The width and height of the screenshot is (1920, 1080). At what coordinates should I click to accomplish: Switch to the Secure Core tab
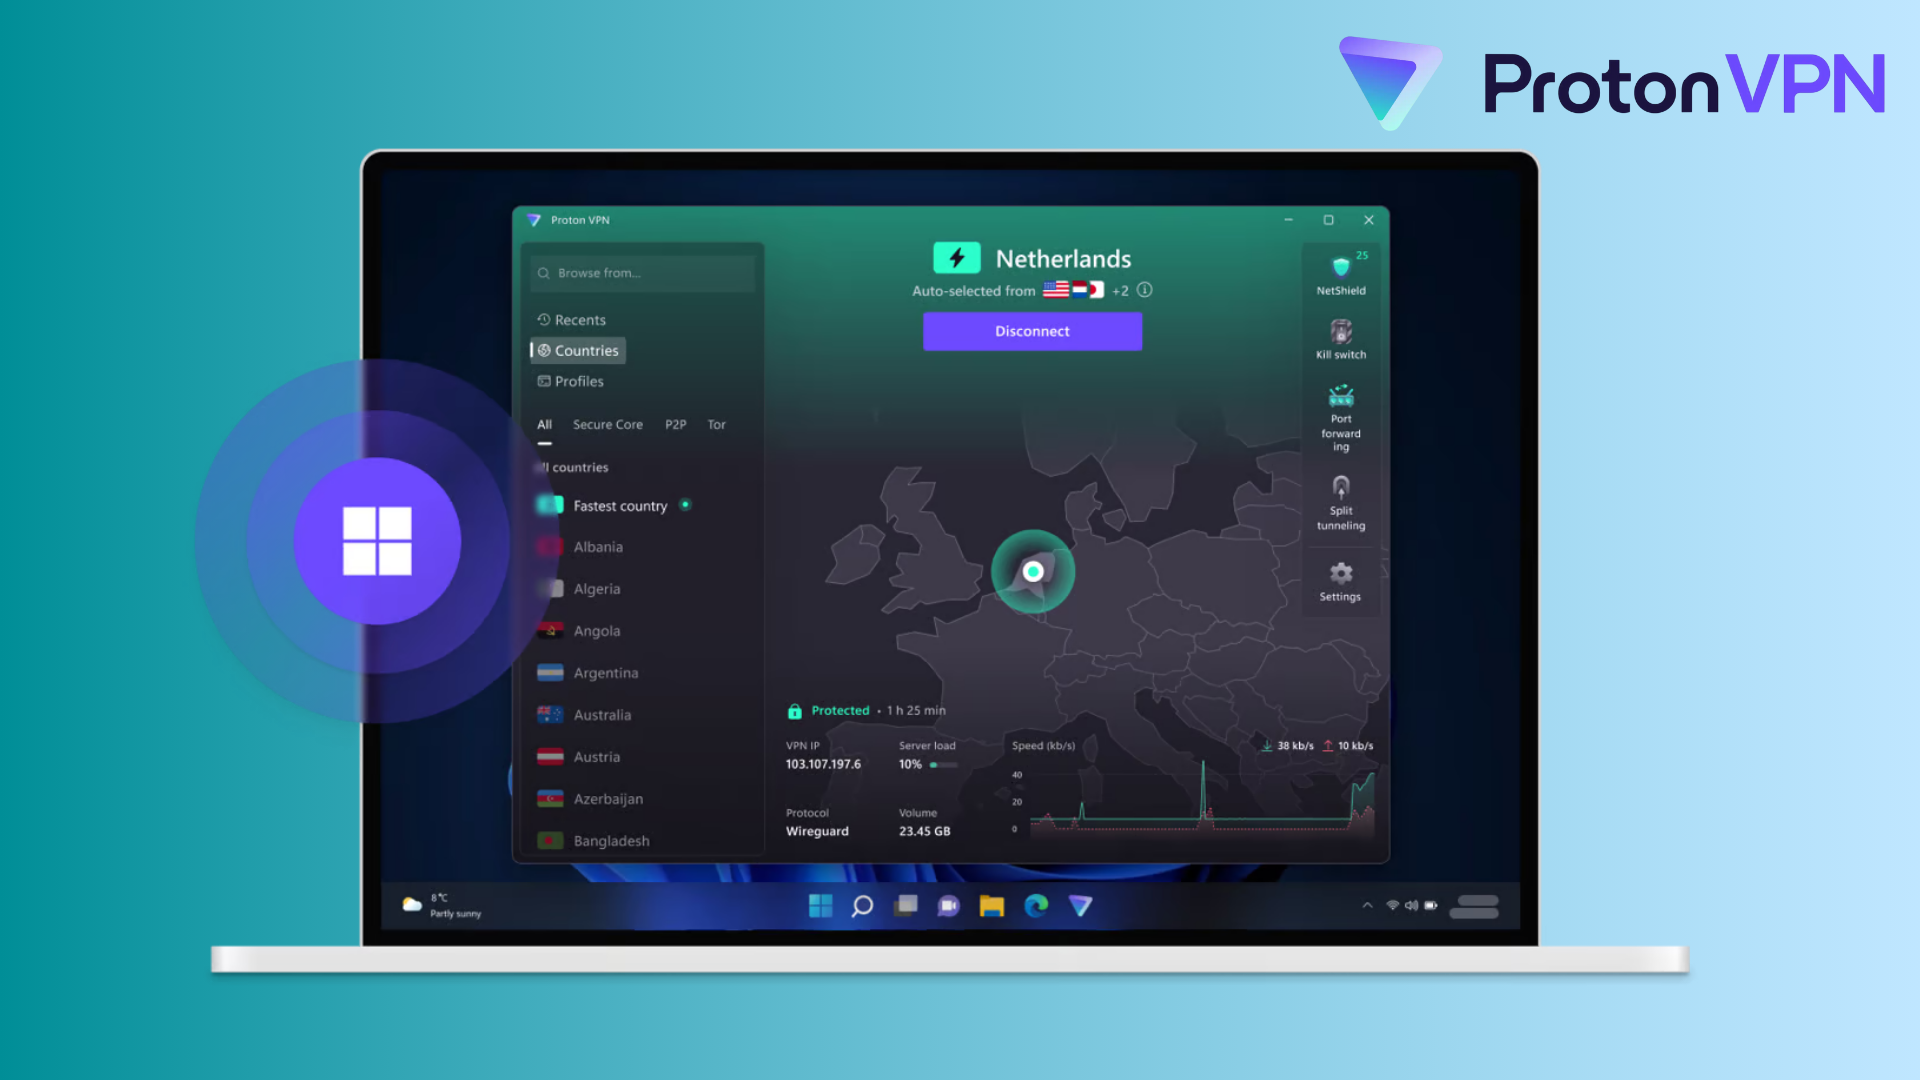(x=608, y=425)
